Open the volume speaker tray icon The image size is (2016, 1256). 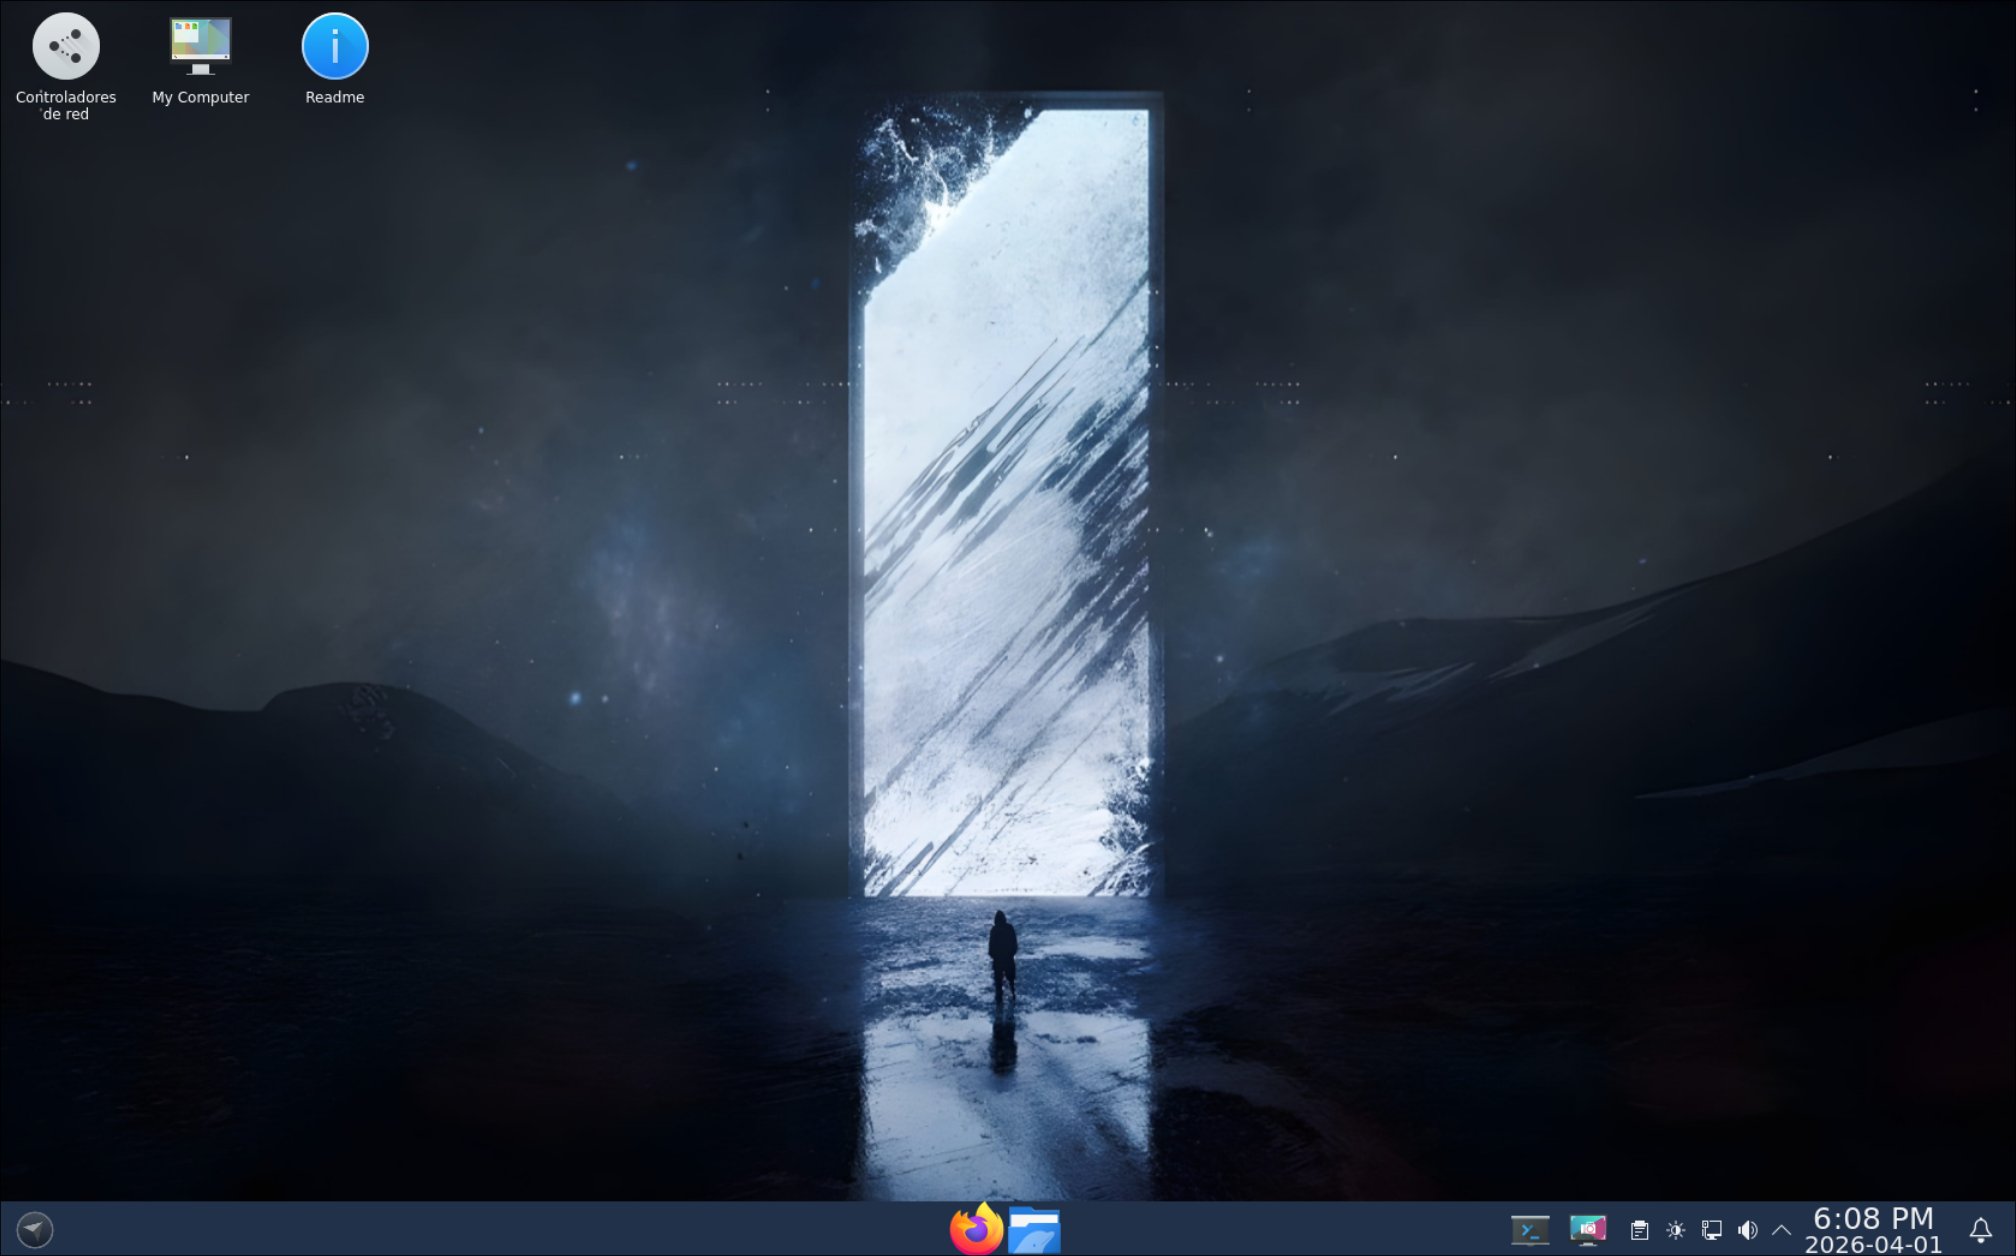tap(1747, 1230)
